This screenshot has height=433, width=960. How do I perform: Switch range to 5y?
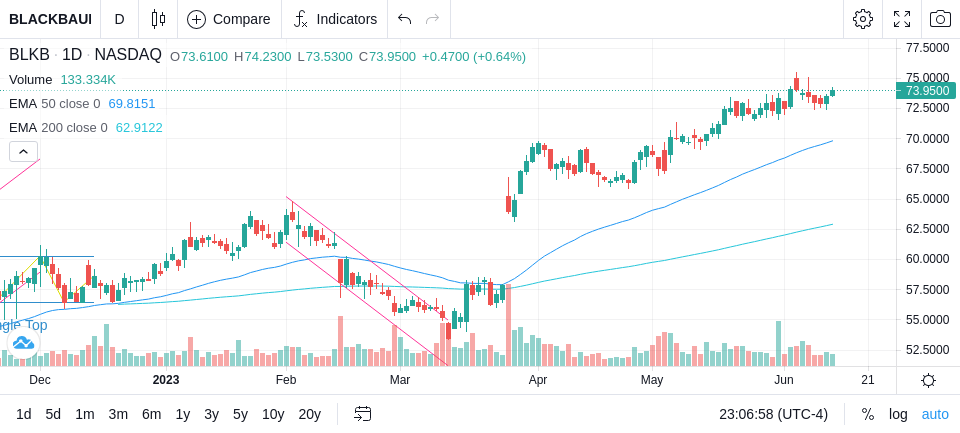[x=240, y=415]
